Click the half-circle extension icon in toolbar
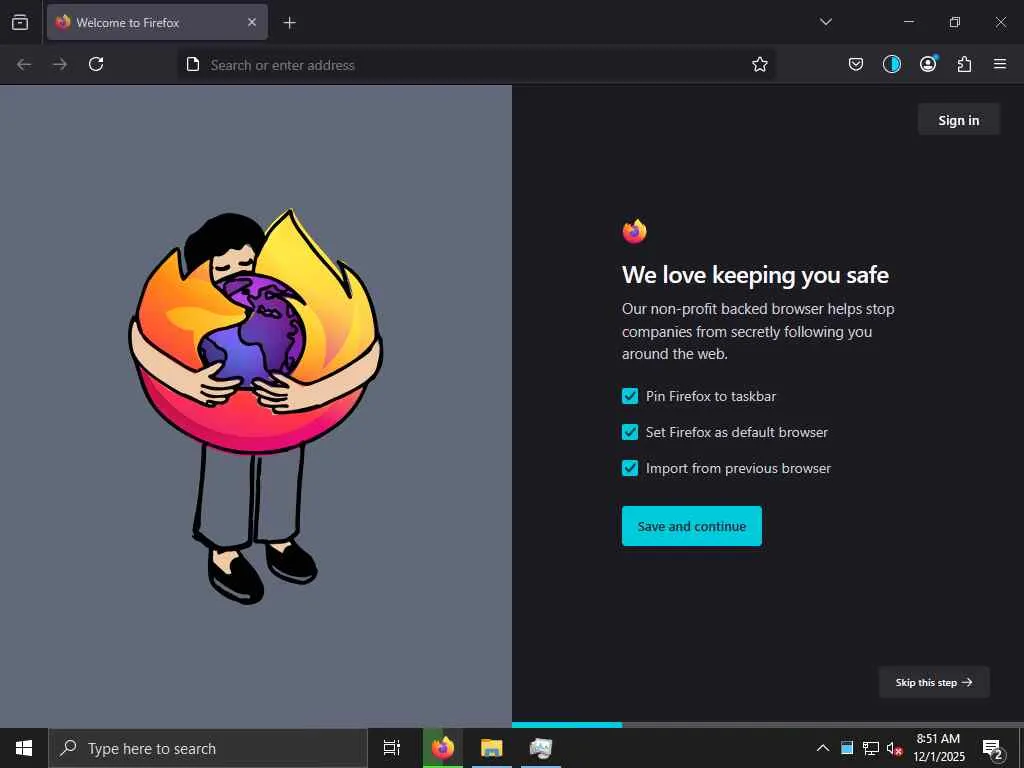1024x768 pixels. click(x=891, y=64)
